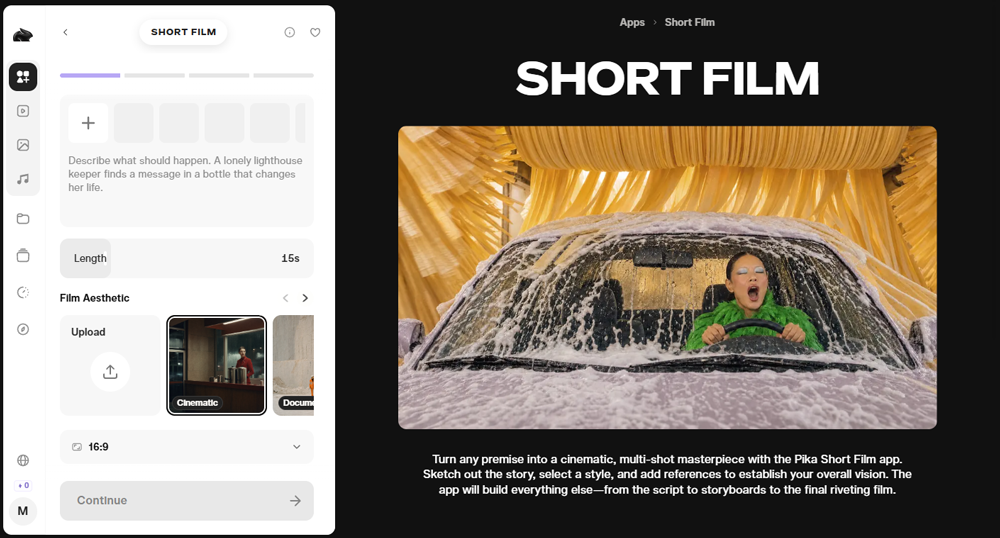The width and height of the screenshot is (1000, 538).
Task: Go back with the left chevron
Action: point(65,32)
